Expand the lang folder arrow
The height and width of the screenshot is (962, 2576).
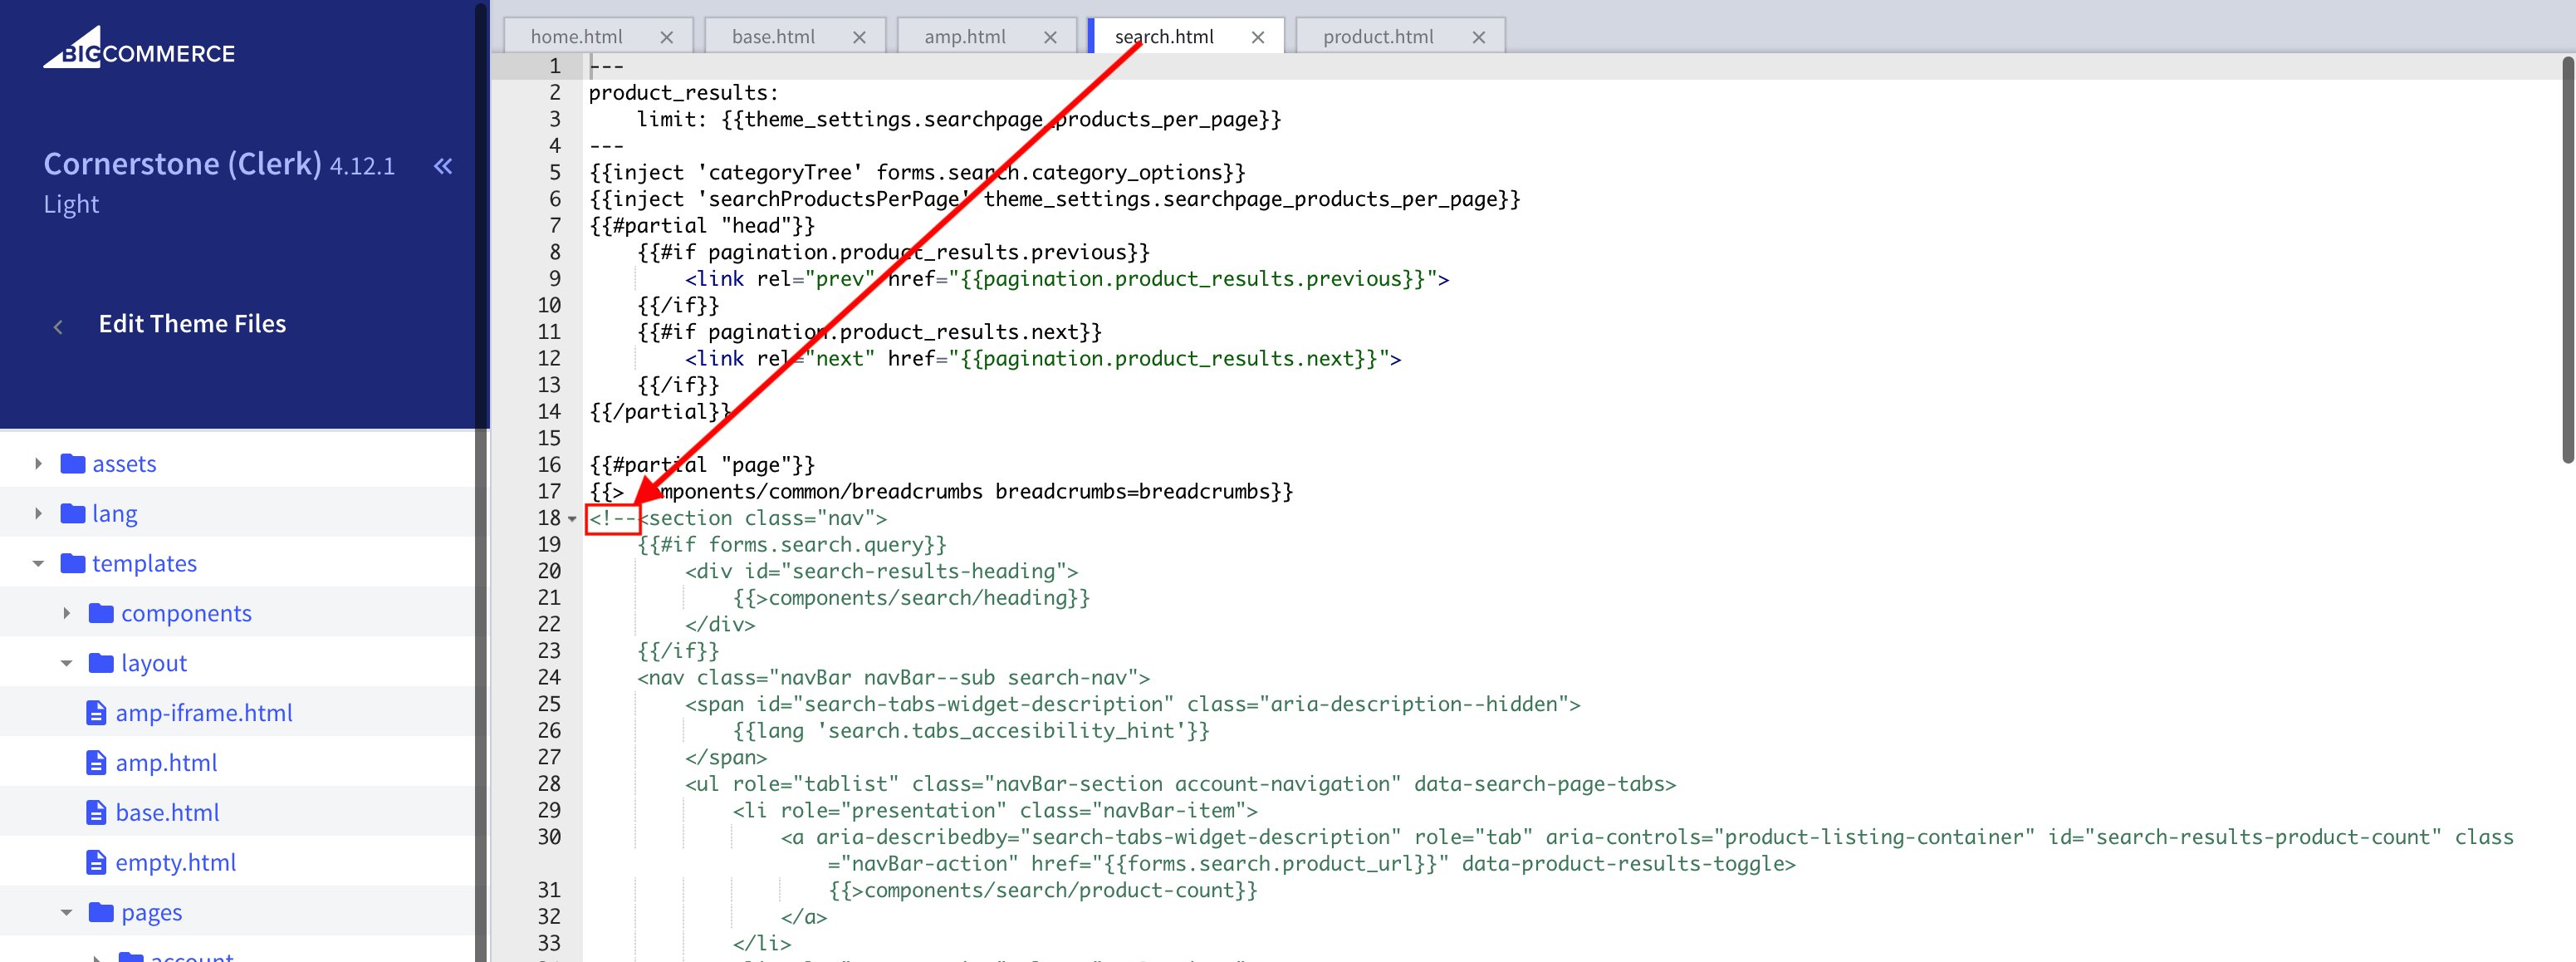pyautogui.click(x=38, y=513)
